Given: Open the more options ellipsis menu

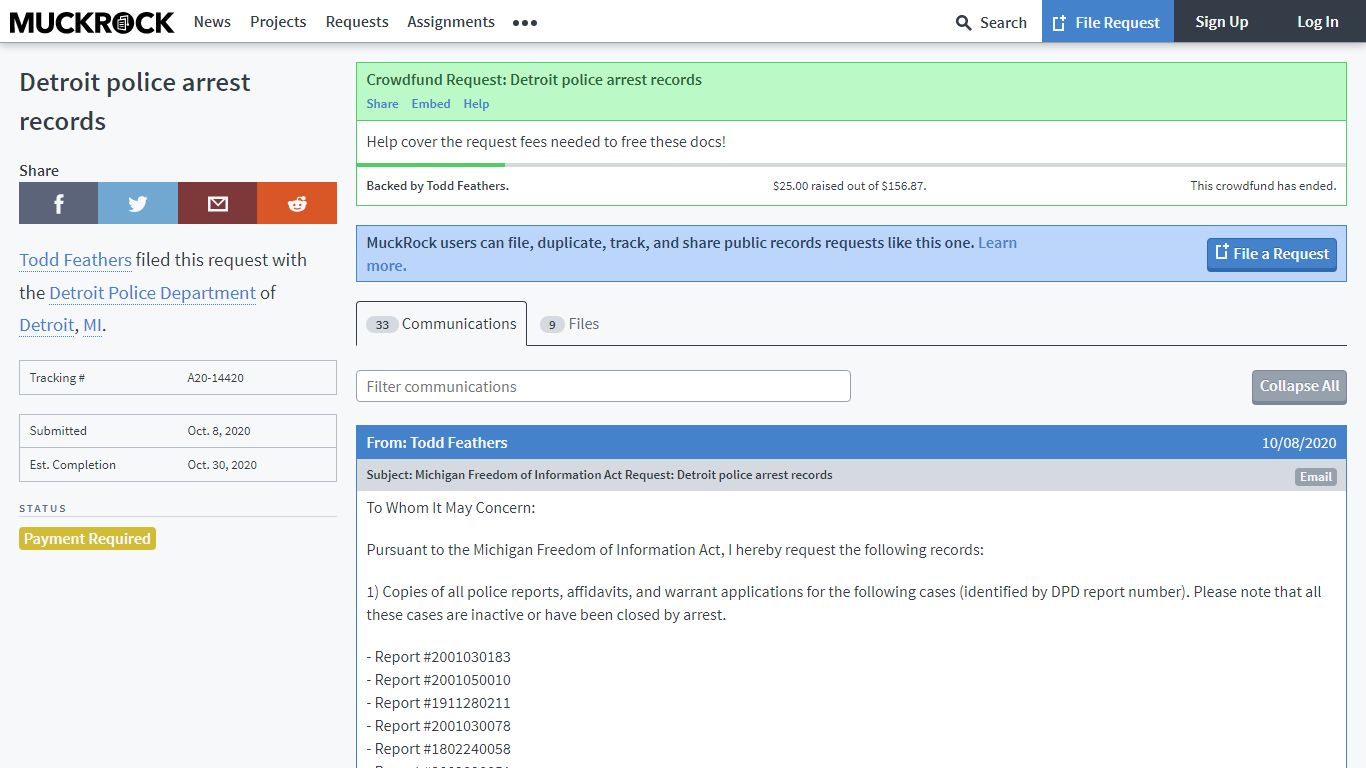Looking at the screenshot, I should click(x=525, y=22).
